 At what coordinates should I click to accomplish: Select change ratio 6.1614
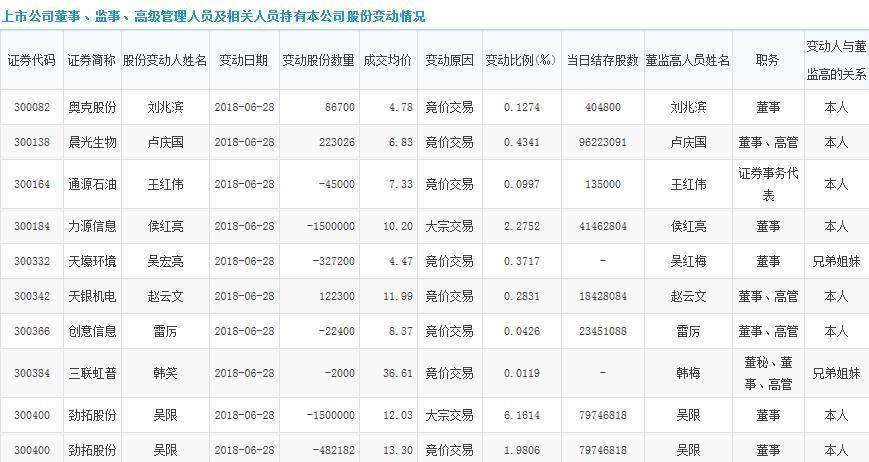point(522,415)
